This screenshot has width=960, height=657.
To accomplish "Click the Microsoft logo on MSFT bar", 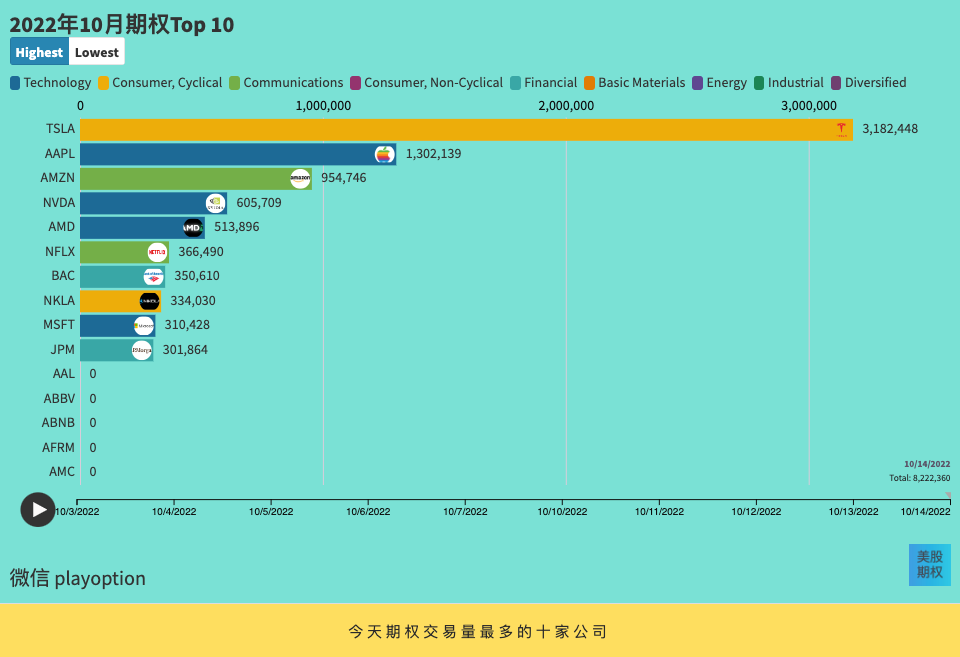I will (x=144, y=325).
